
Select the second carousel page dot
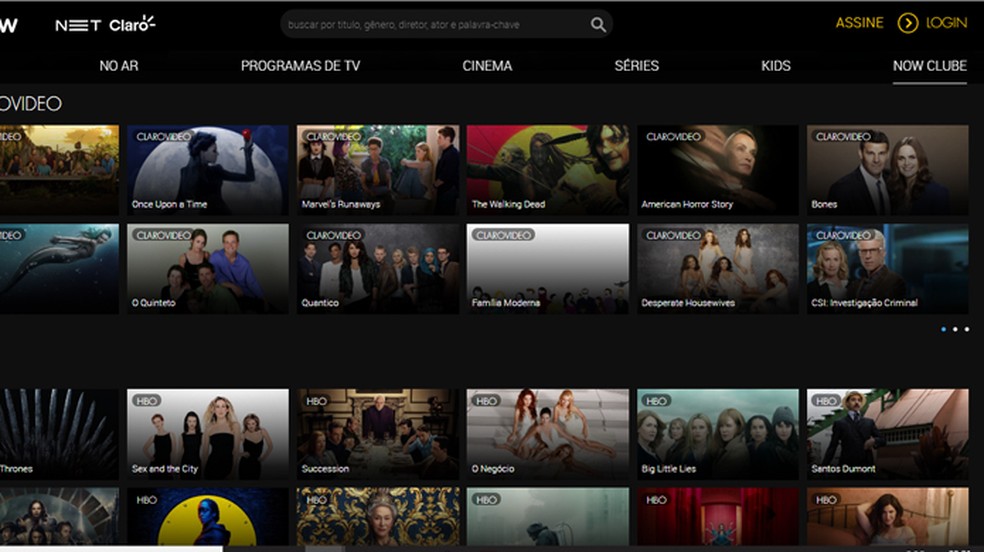tap(955, 329)
